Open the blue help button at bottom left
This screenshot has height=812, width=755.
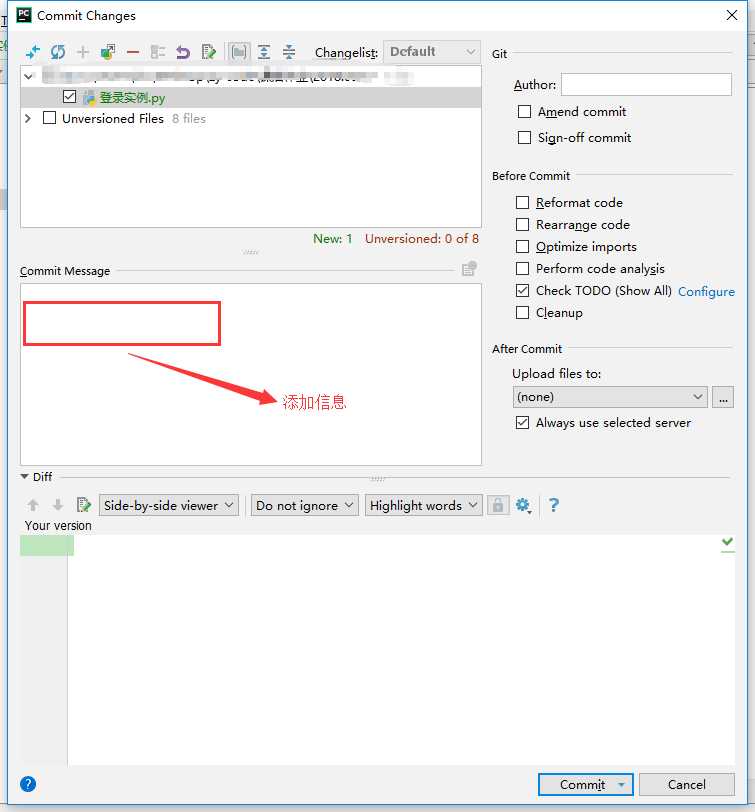tap(28, 784)
